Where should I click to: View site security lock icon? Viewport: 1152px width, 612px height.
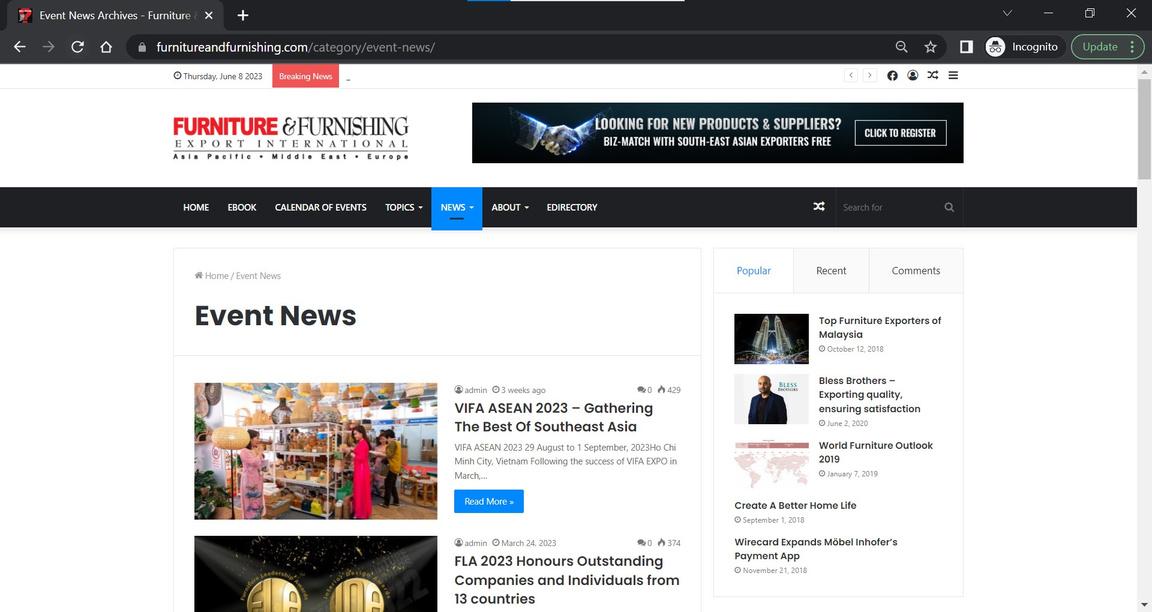click(142, 47)
